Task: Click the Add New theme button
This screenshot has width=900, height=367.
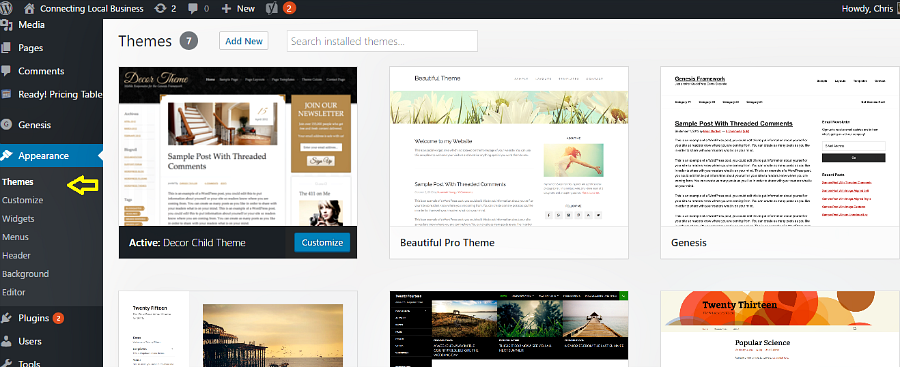Action: pyautogui.click(x=244, y=41)
